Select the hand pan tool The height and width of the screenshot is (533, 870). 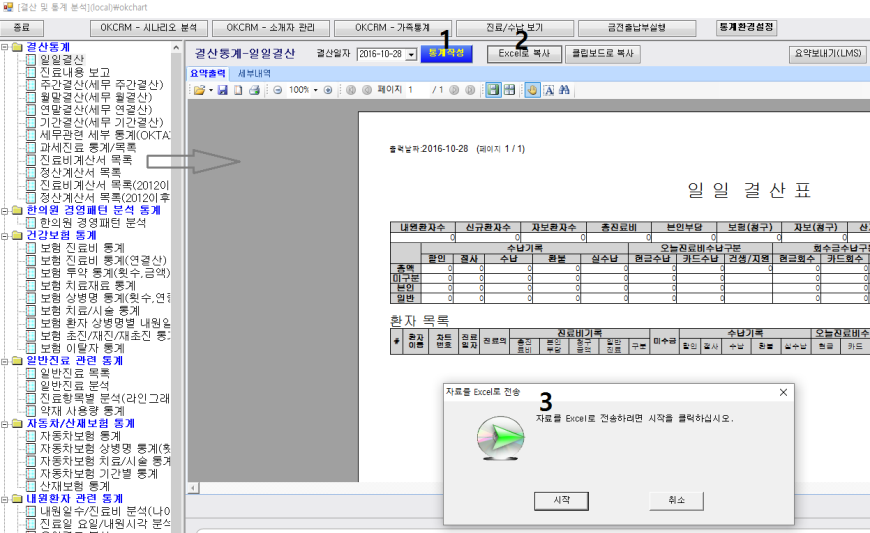tap(532, 90)
